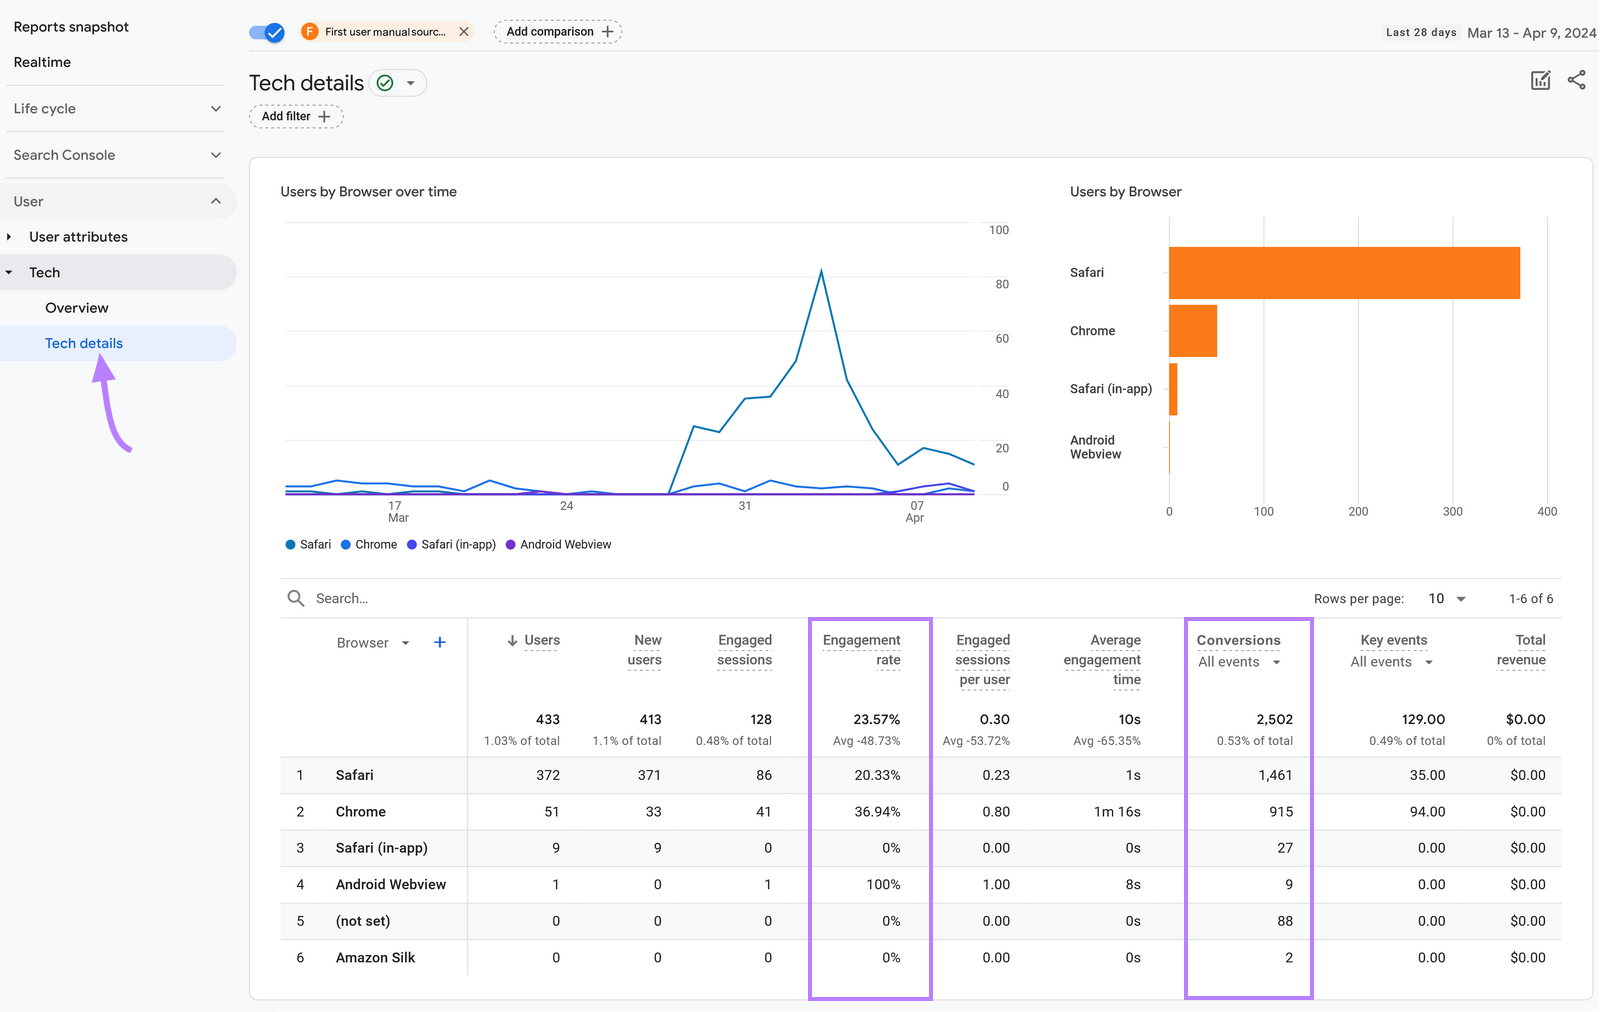Click the sort arrow on Users column

(x=512, y=641)
